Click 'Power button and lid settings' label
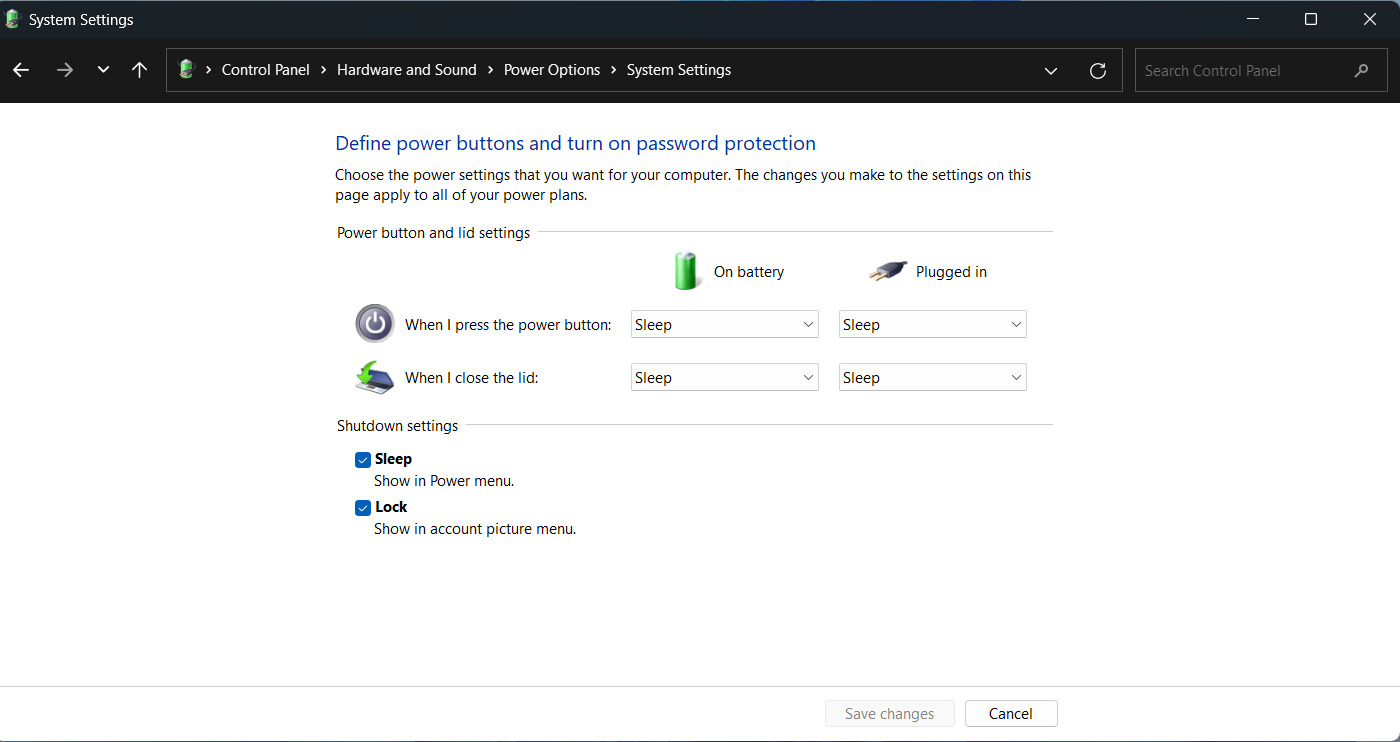This screenshot has width=1400, height=742. pos(434,233)
